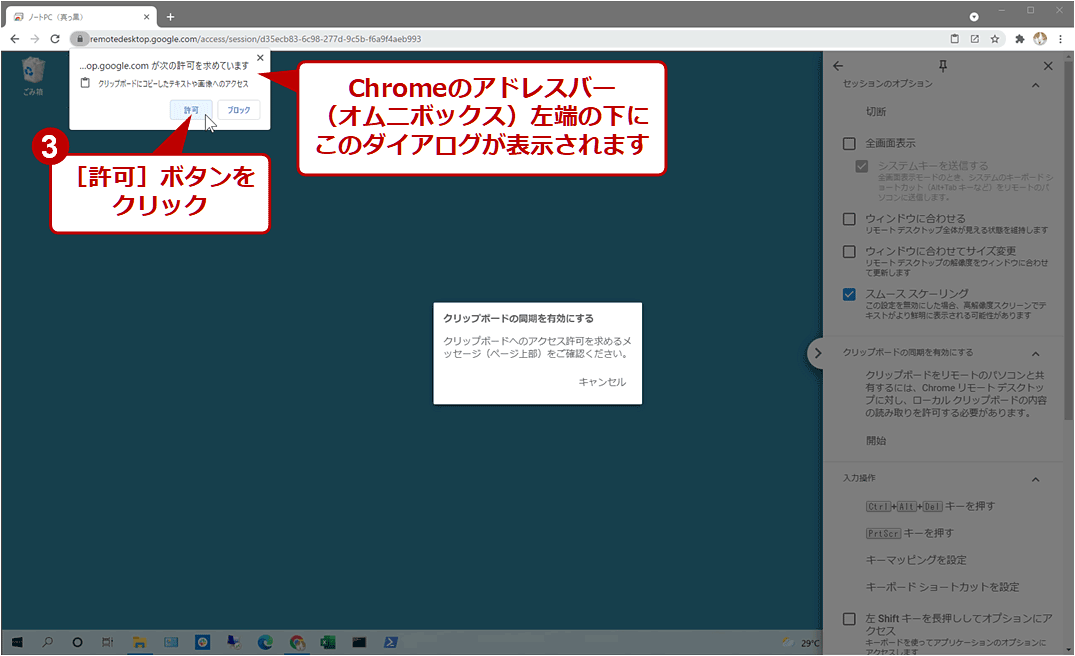1075x656 pixels.
Task: Open a new browser tab
Action: 170,16
